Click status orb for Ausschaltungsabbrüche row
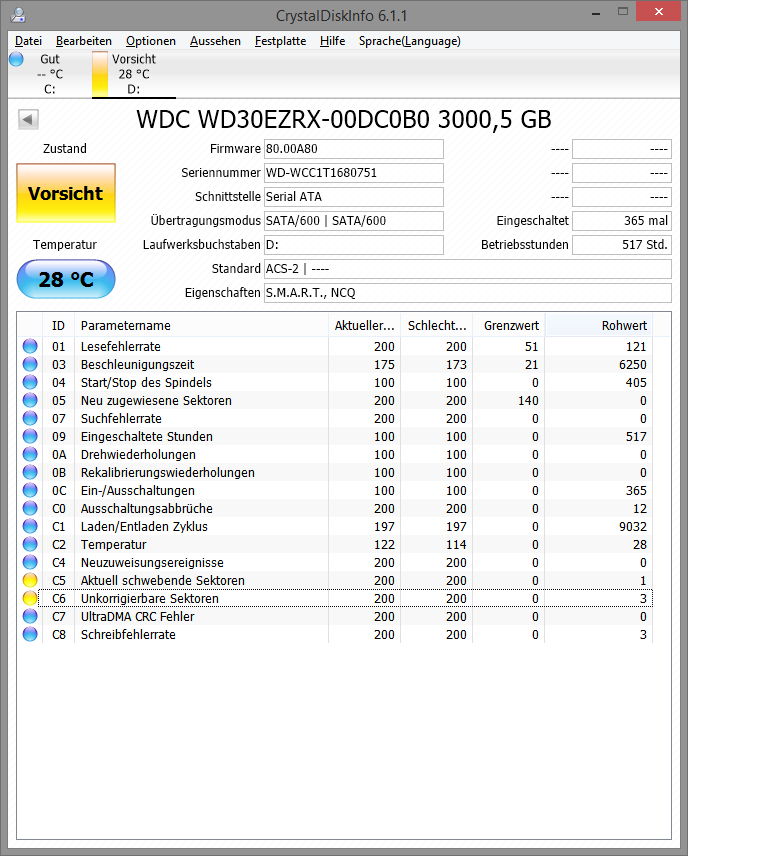Image resolution: width=758 pixels, height=856 pixels. click(x=30, y=508)
